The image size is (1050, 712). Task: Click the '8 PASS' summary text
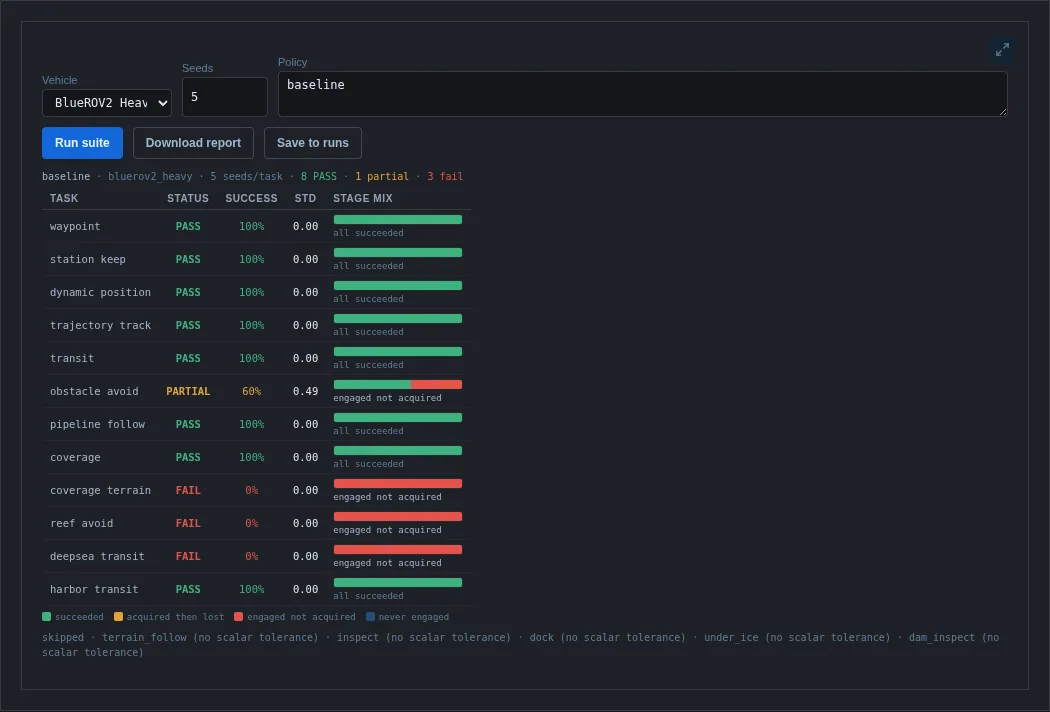coord(319,176)
